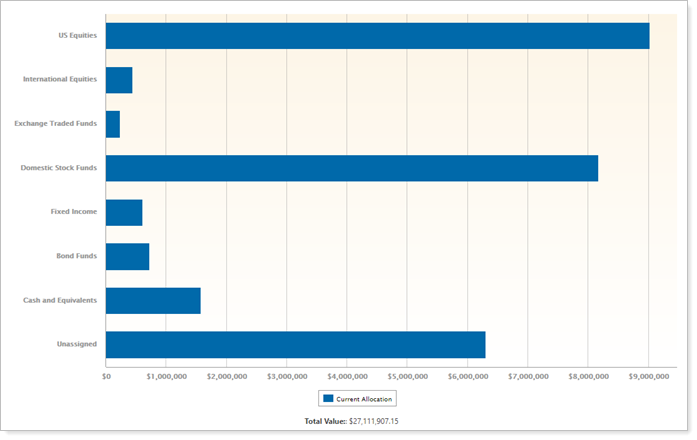The width and height of the screenshot is (697, 440).
Task: Select the Fixed Income category label
Action: pos(74,212)
